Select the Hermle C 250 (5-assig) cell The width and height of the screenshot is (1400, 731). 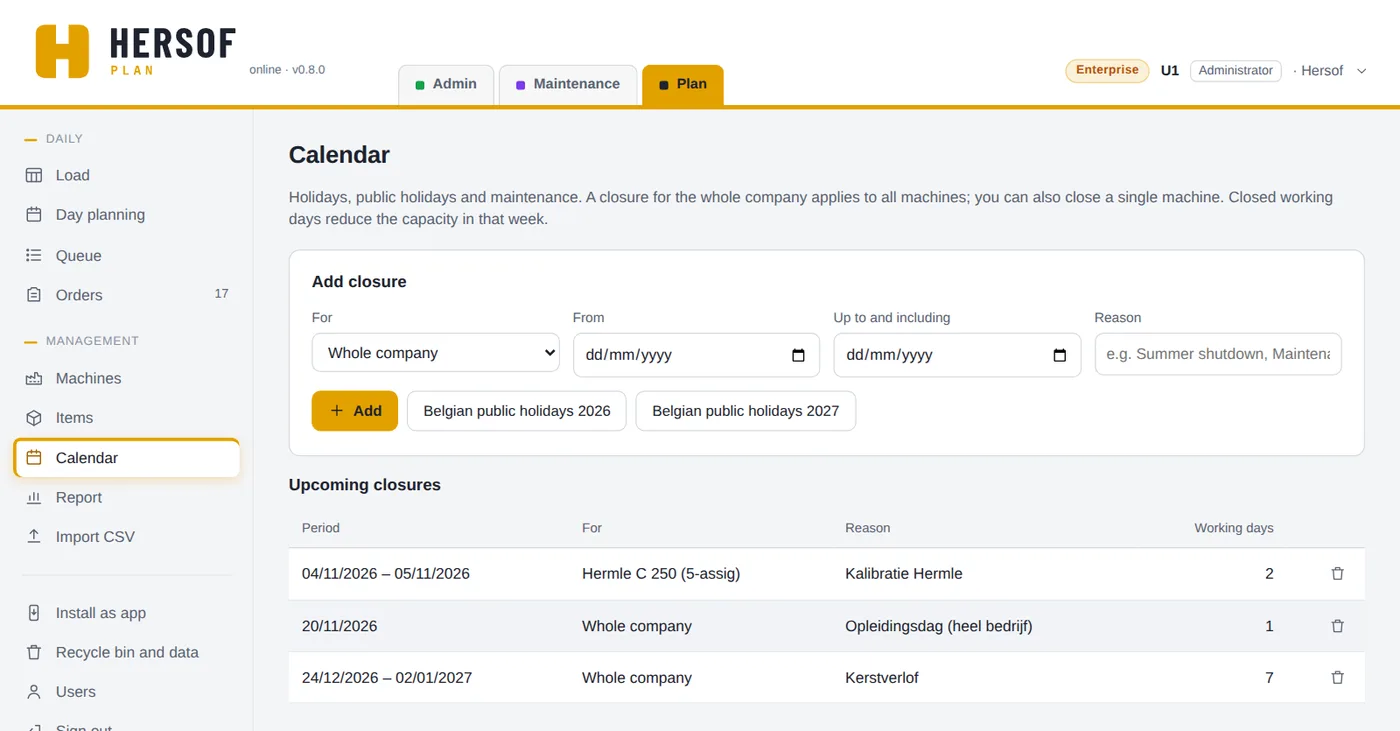(x=661, y=574)
